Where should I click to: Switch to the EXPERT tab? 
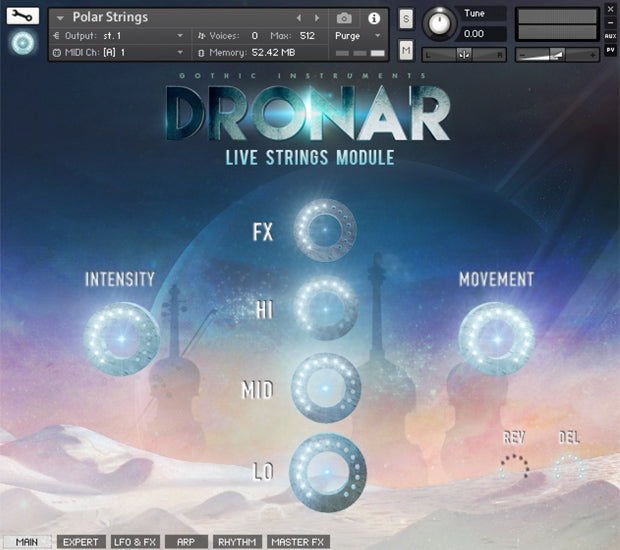(x=80, y=542)
